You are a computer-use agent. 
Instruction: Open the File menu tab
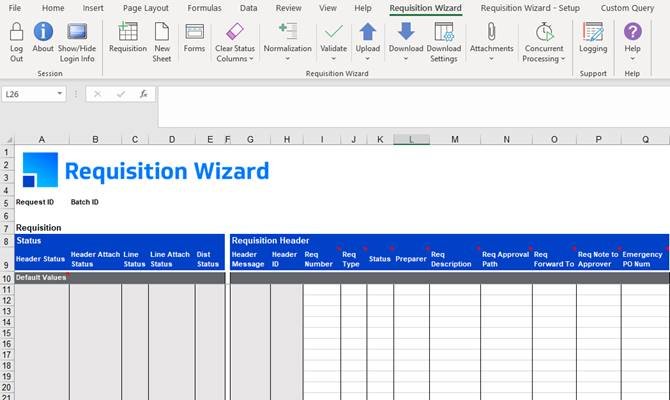15,8
